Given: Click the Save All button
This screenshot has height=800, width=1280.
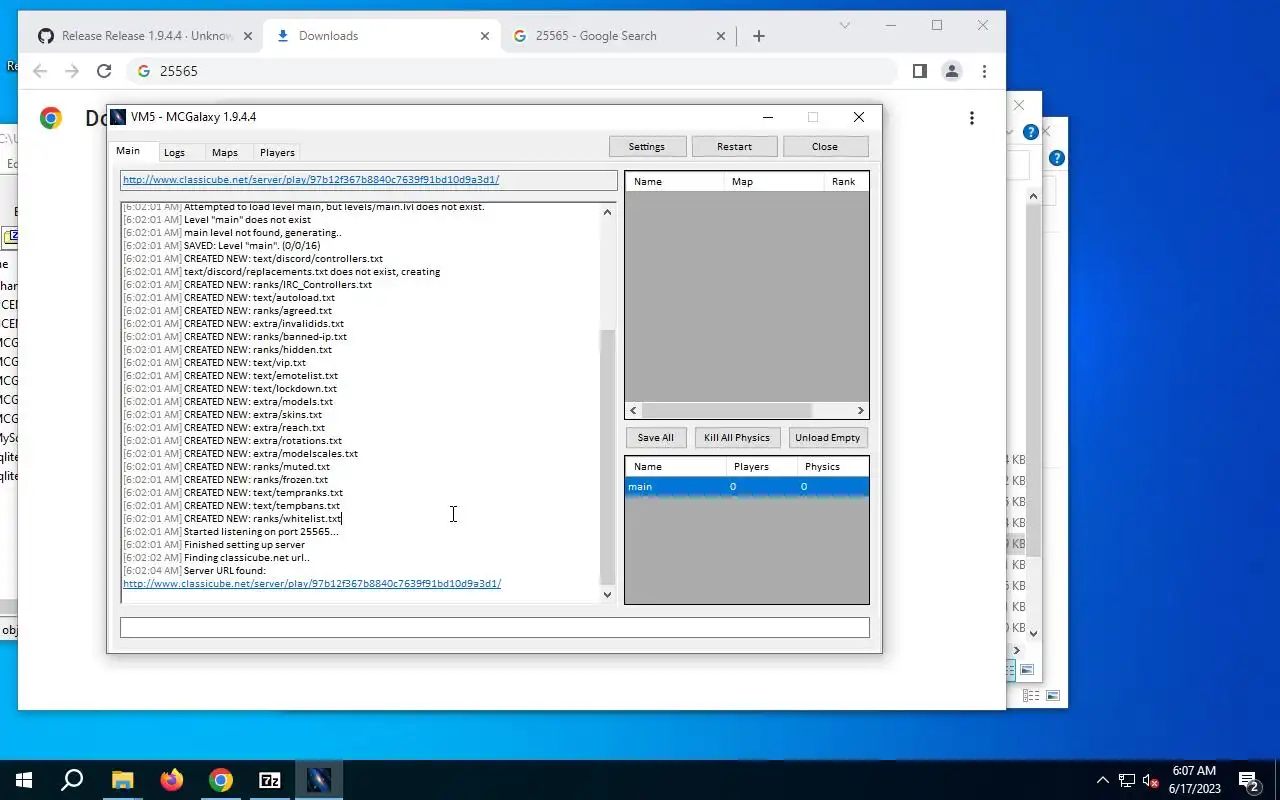Looking at the screenshot, I should (x=656, y=437).
